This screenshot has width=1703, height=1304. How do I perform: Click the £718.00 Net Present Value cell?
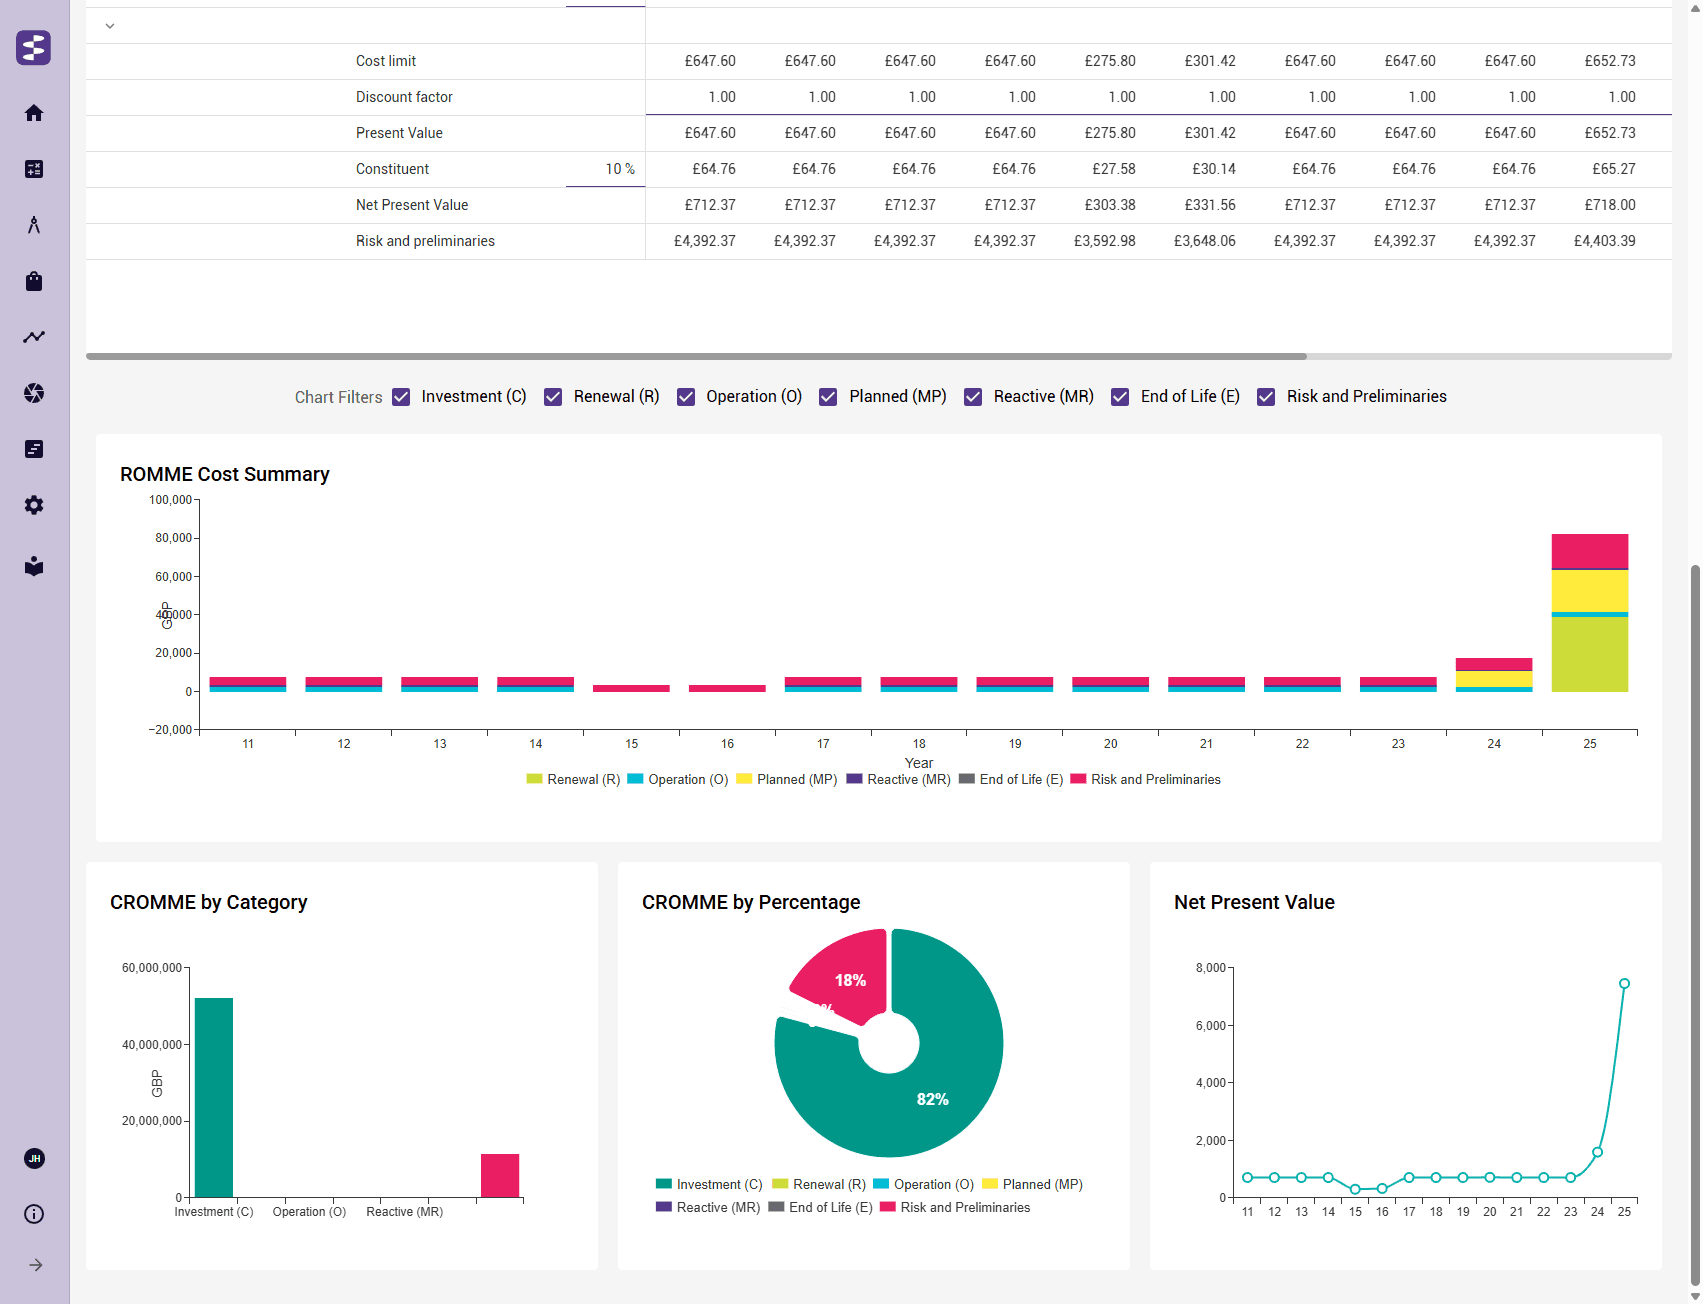coord(1610,205)
